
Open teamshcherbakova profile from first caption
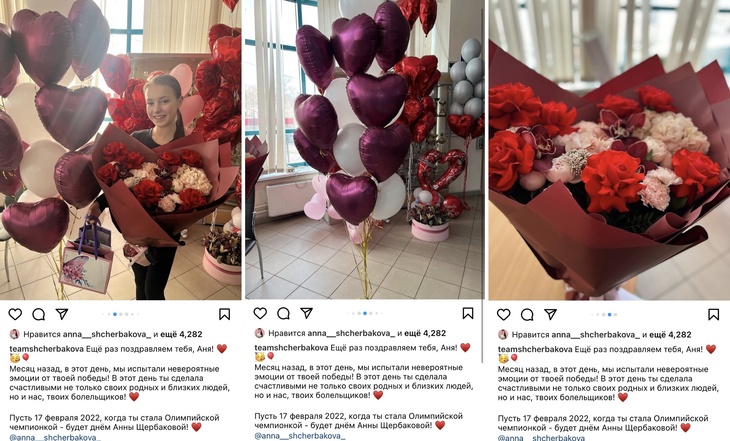tap(47, 348)
